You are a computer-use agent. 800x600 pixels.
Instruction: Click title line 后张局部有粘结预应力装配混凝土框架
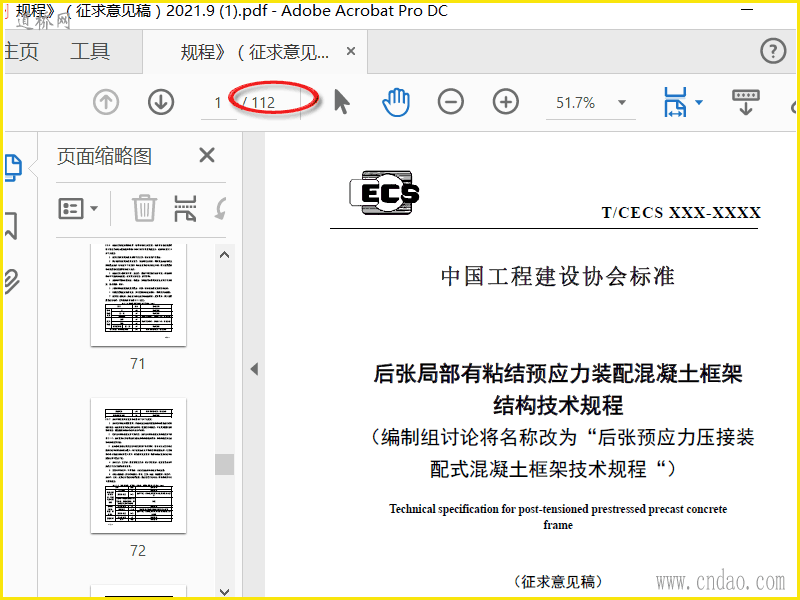[x=558, y=373]
